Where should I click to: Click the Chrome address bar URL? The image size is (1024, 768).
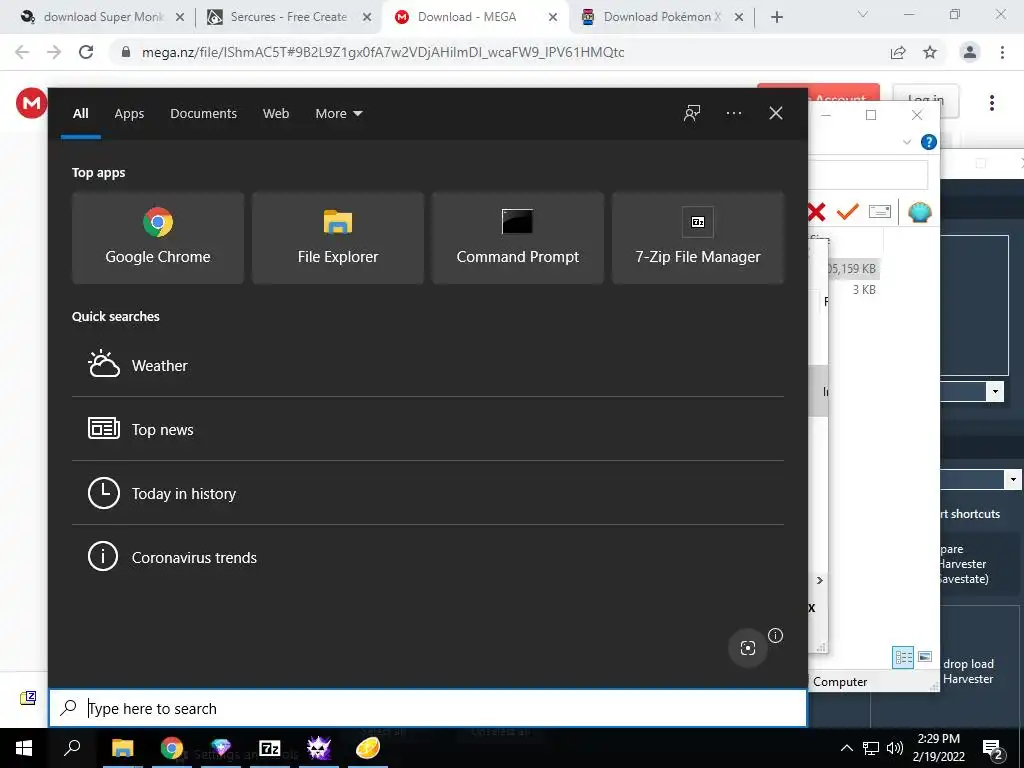[x=383, y=52]
